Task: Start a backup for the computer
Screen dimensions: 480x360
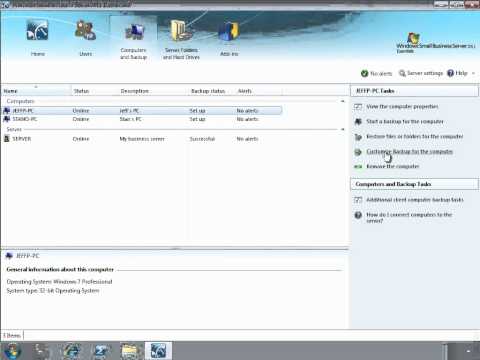Action: tap(405, 122)
